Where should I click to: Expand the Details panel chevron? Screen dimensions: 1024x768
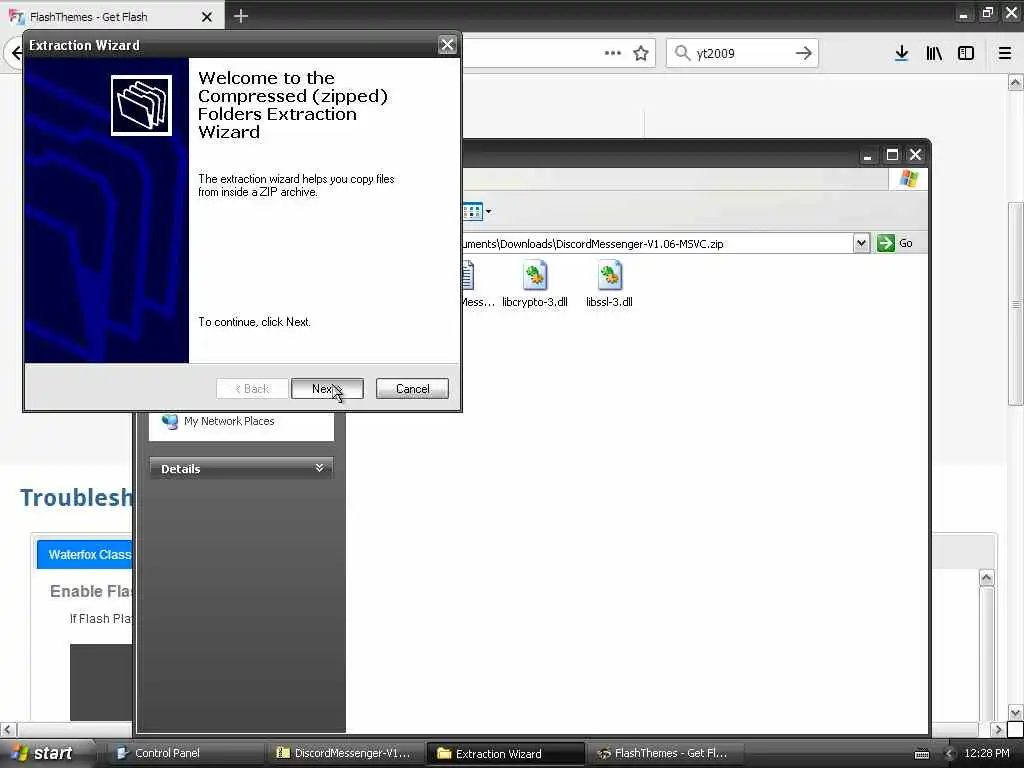319,468
